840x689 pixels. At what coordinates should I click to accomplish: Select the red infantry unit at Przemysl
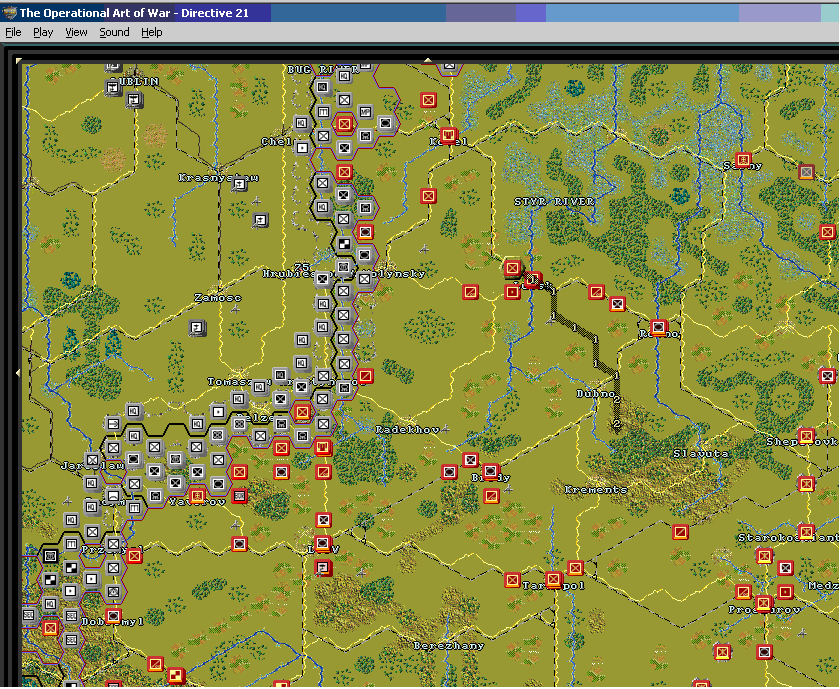click(134, 556)
